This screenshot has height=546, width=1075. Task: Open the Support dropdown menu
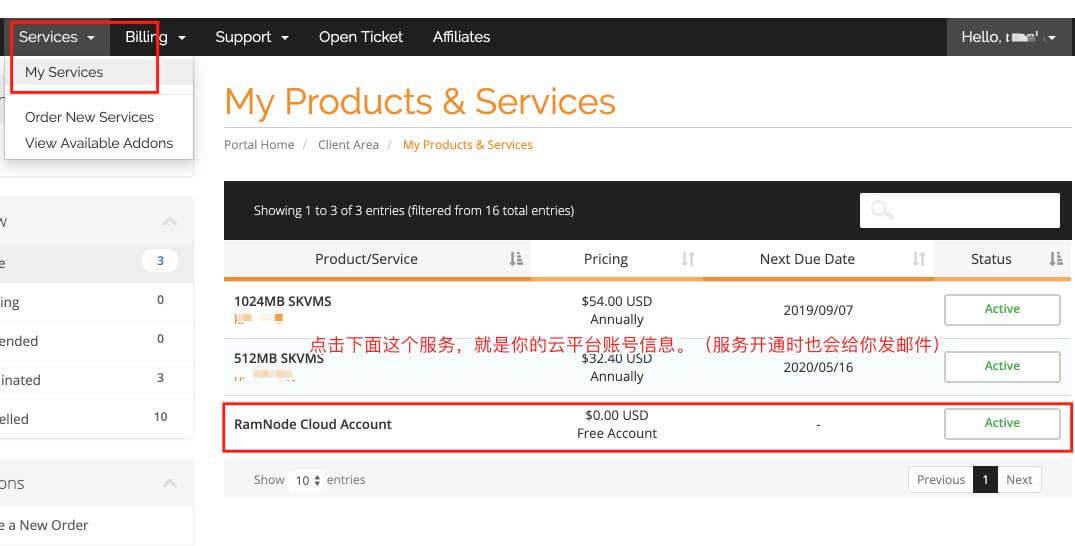pyautogui.click(x=251, y=37)
